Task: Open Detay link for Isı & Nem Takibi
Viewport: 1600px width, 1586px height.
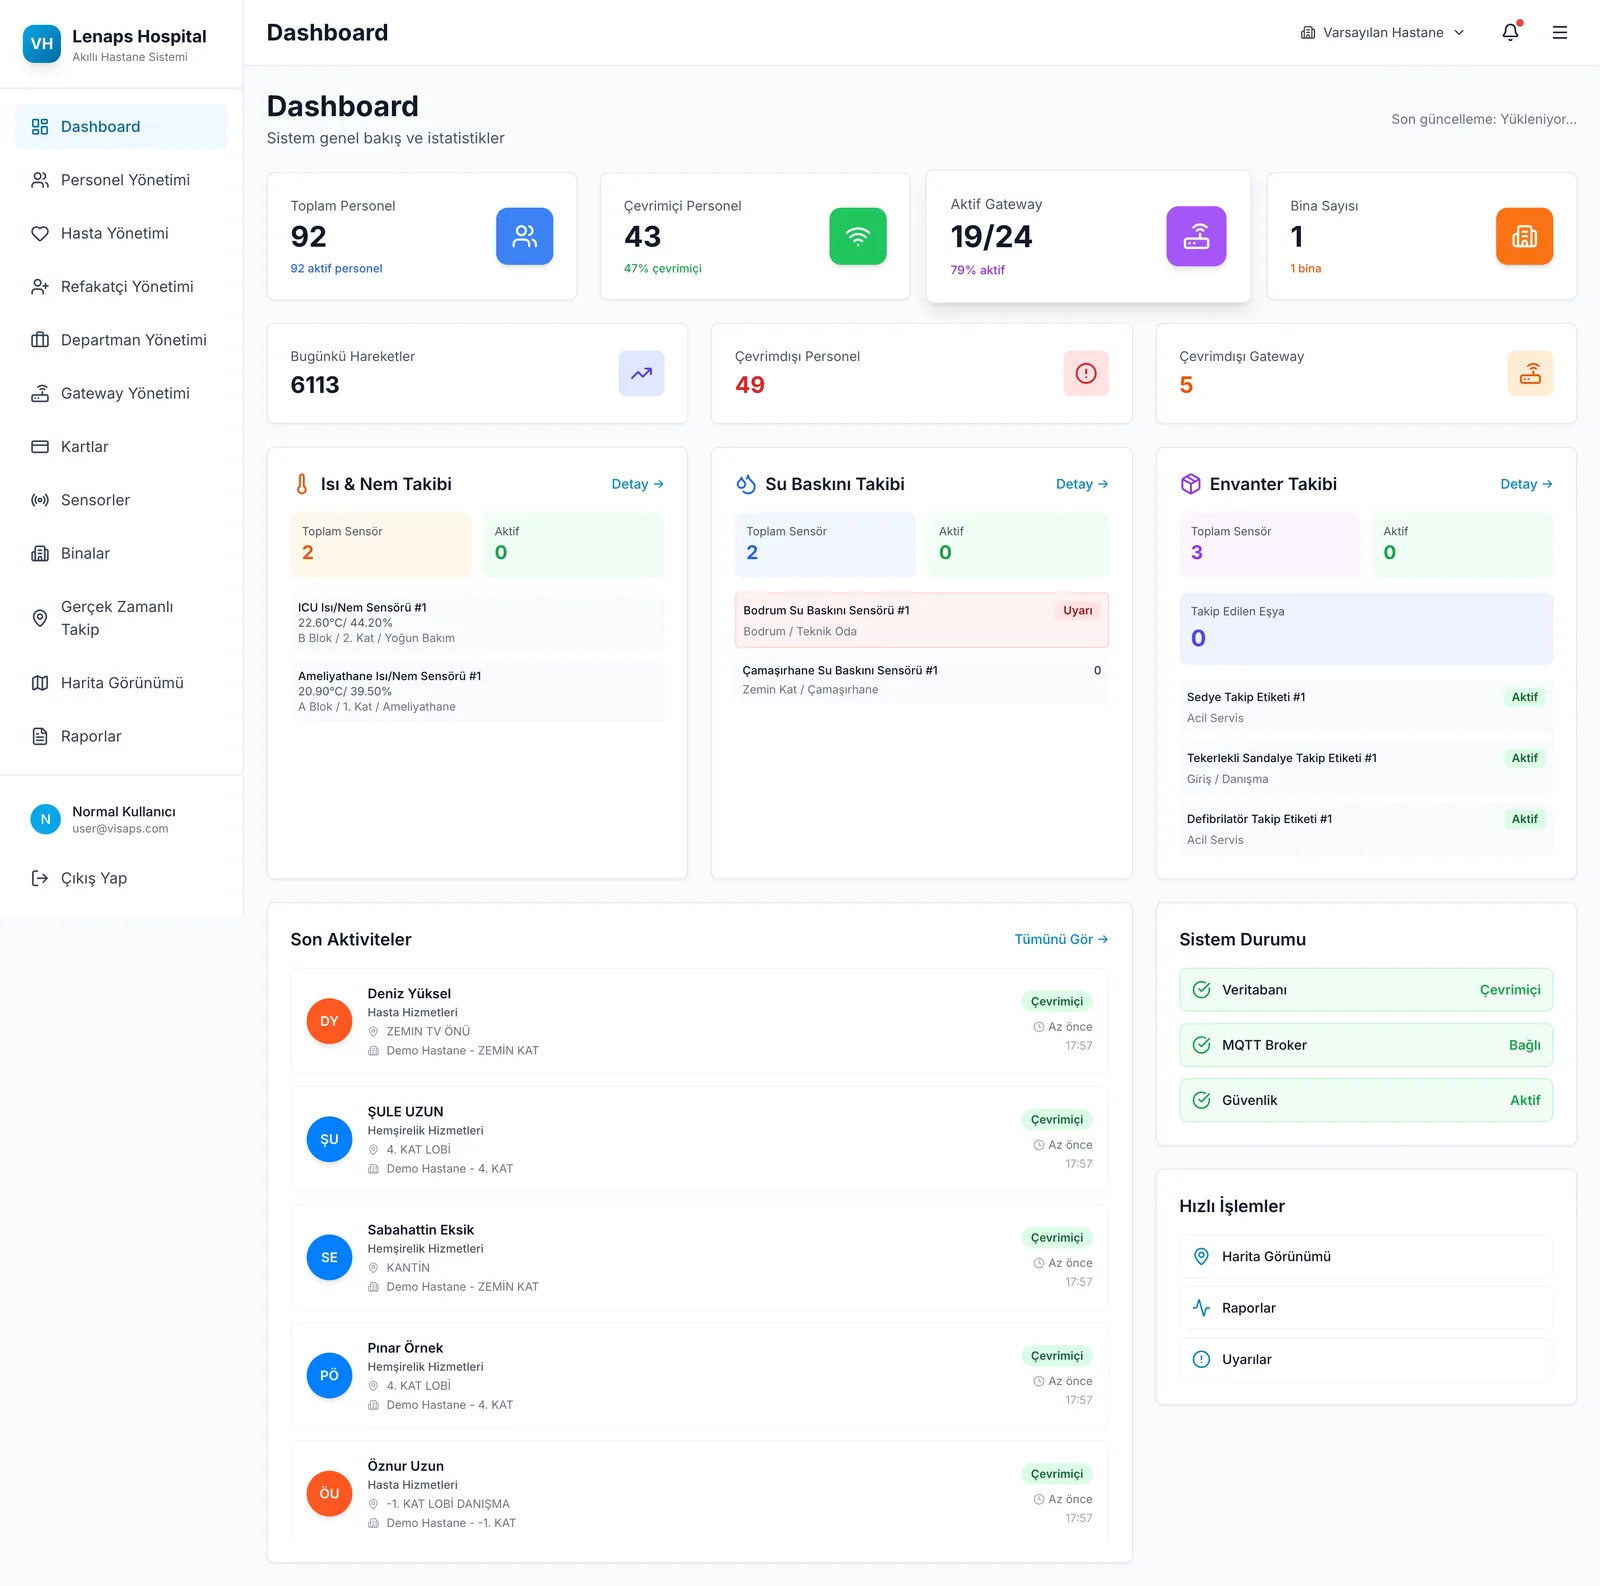Action: [x=637, y=484]
